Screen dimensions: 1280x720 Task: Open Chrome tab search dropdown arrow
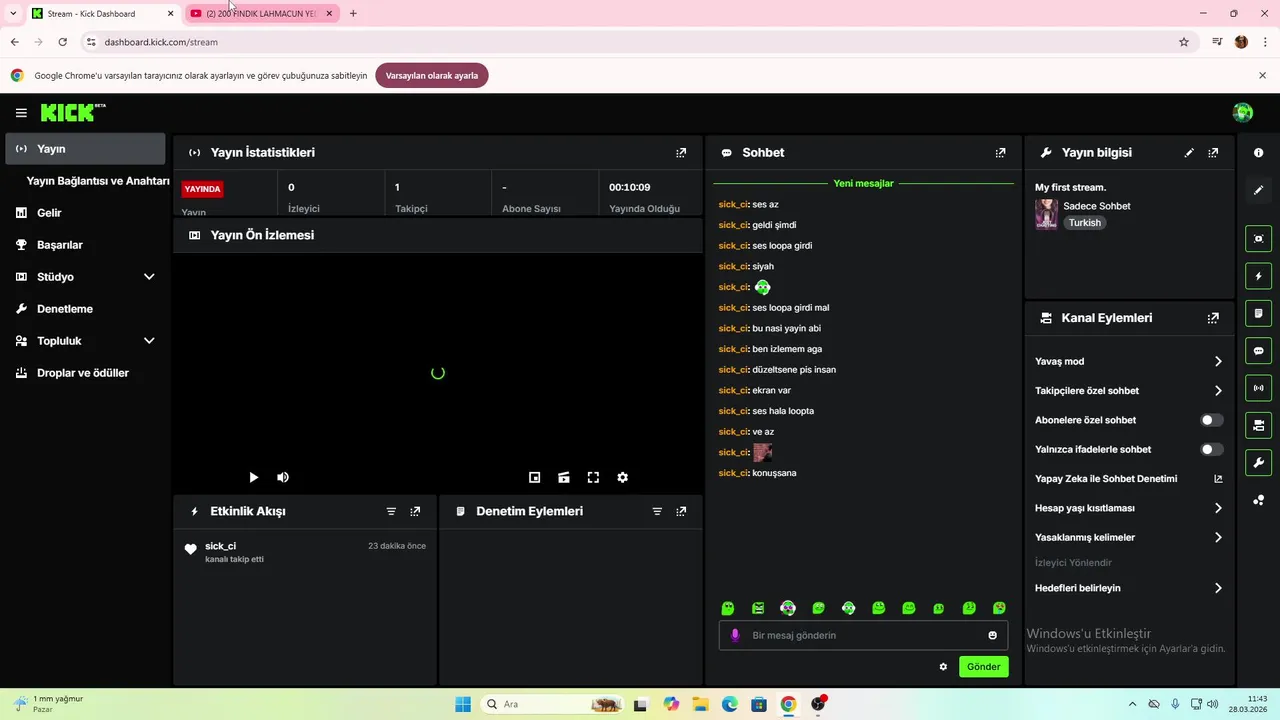click(12, 13)
